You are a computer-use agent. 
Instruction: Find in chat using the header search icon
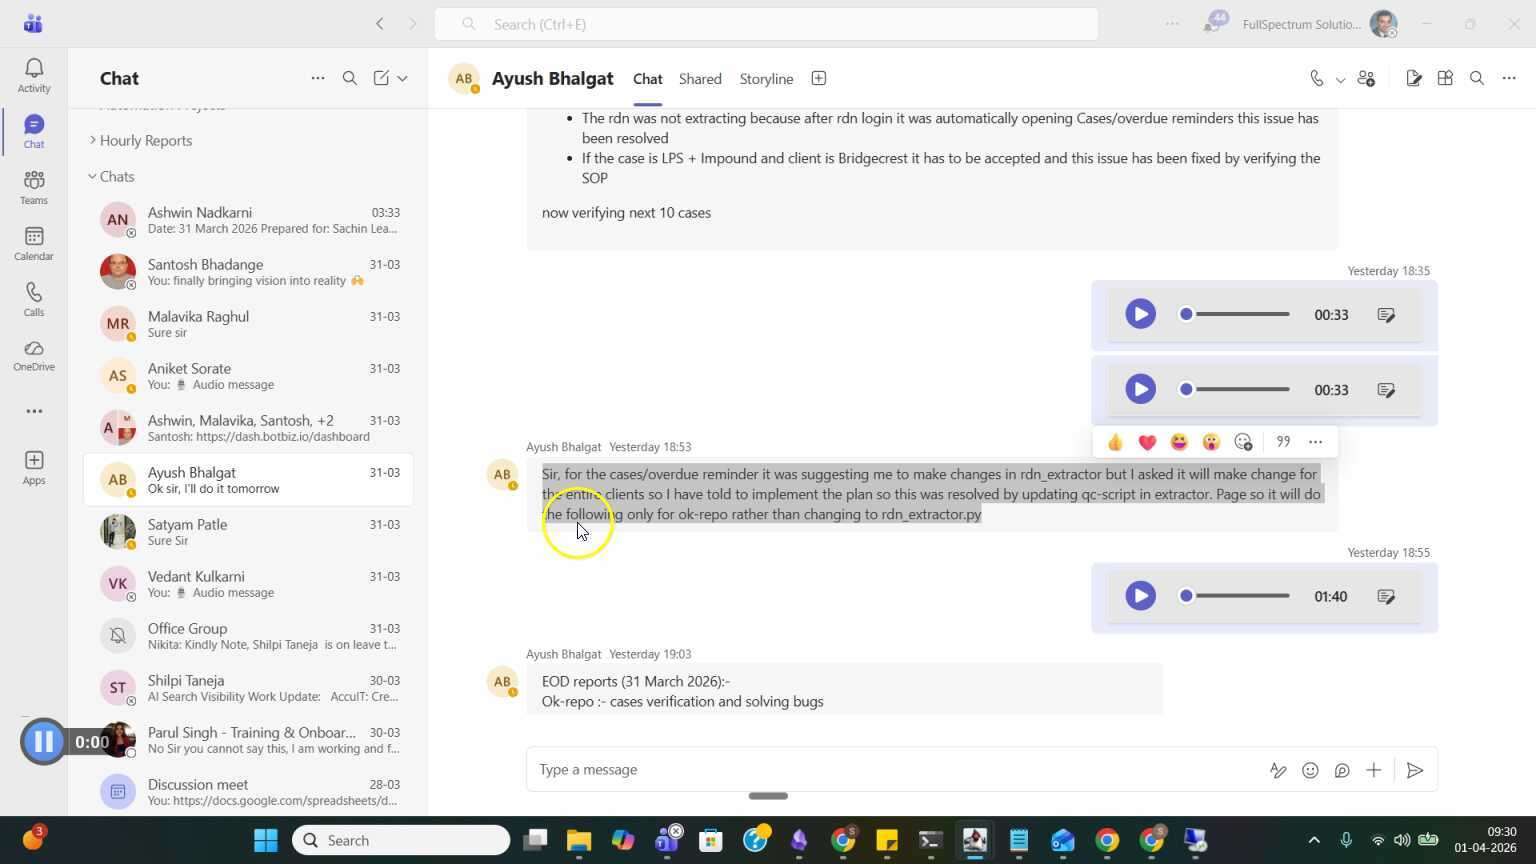(x=1477, y=79)
